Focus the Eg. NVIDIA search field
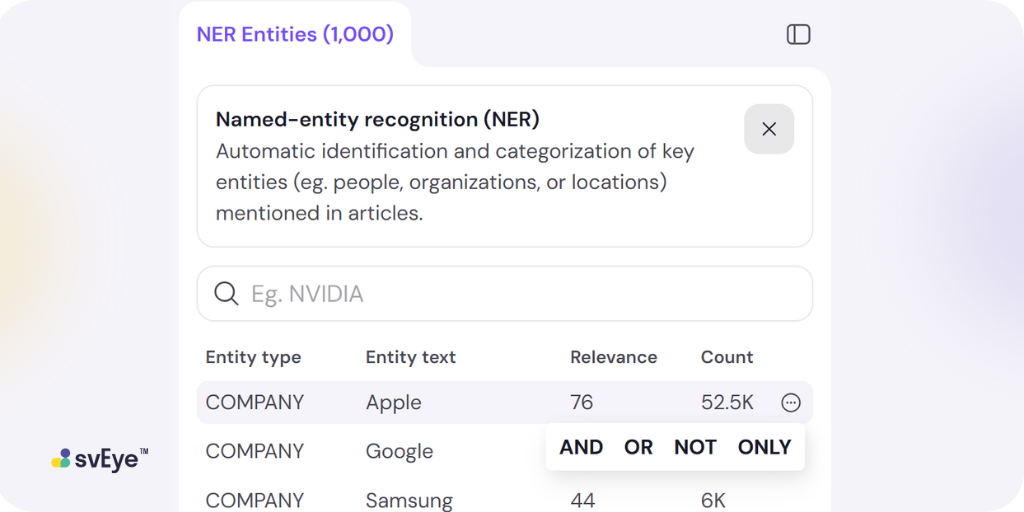Screen dimensions: 1024x512 (x=504, y=293)
